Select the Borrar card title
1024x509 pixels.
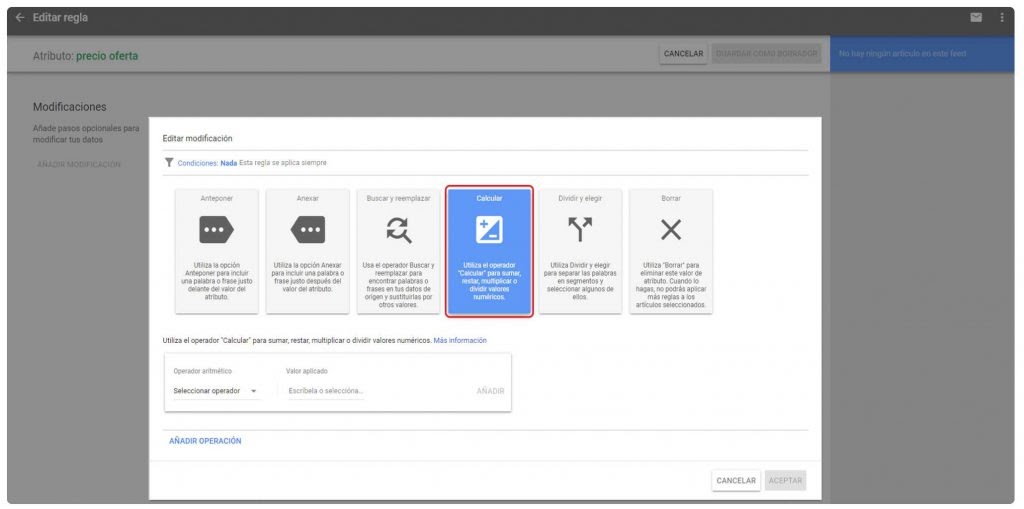click(x=671, y=198)
